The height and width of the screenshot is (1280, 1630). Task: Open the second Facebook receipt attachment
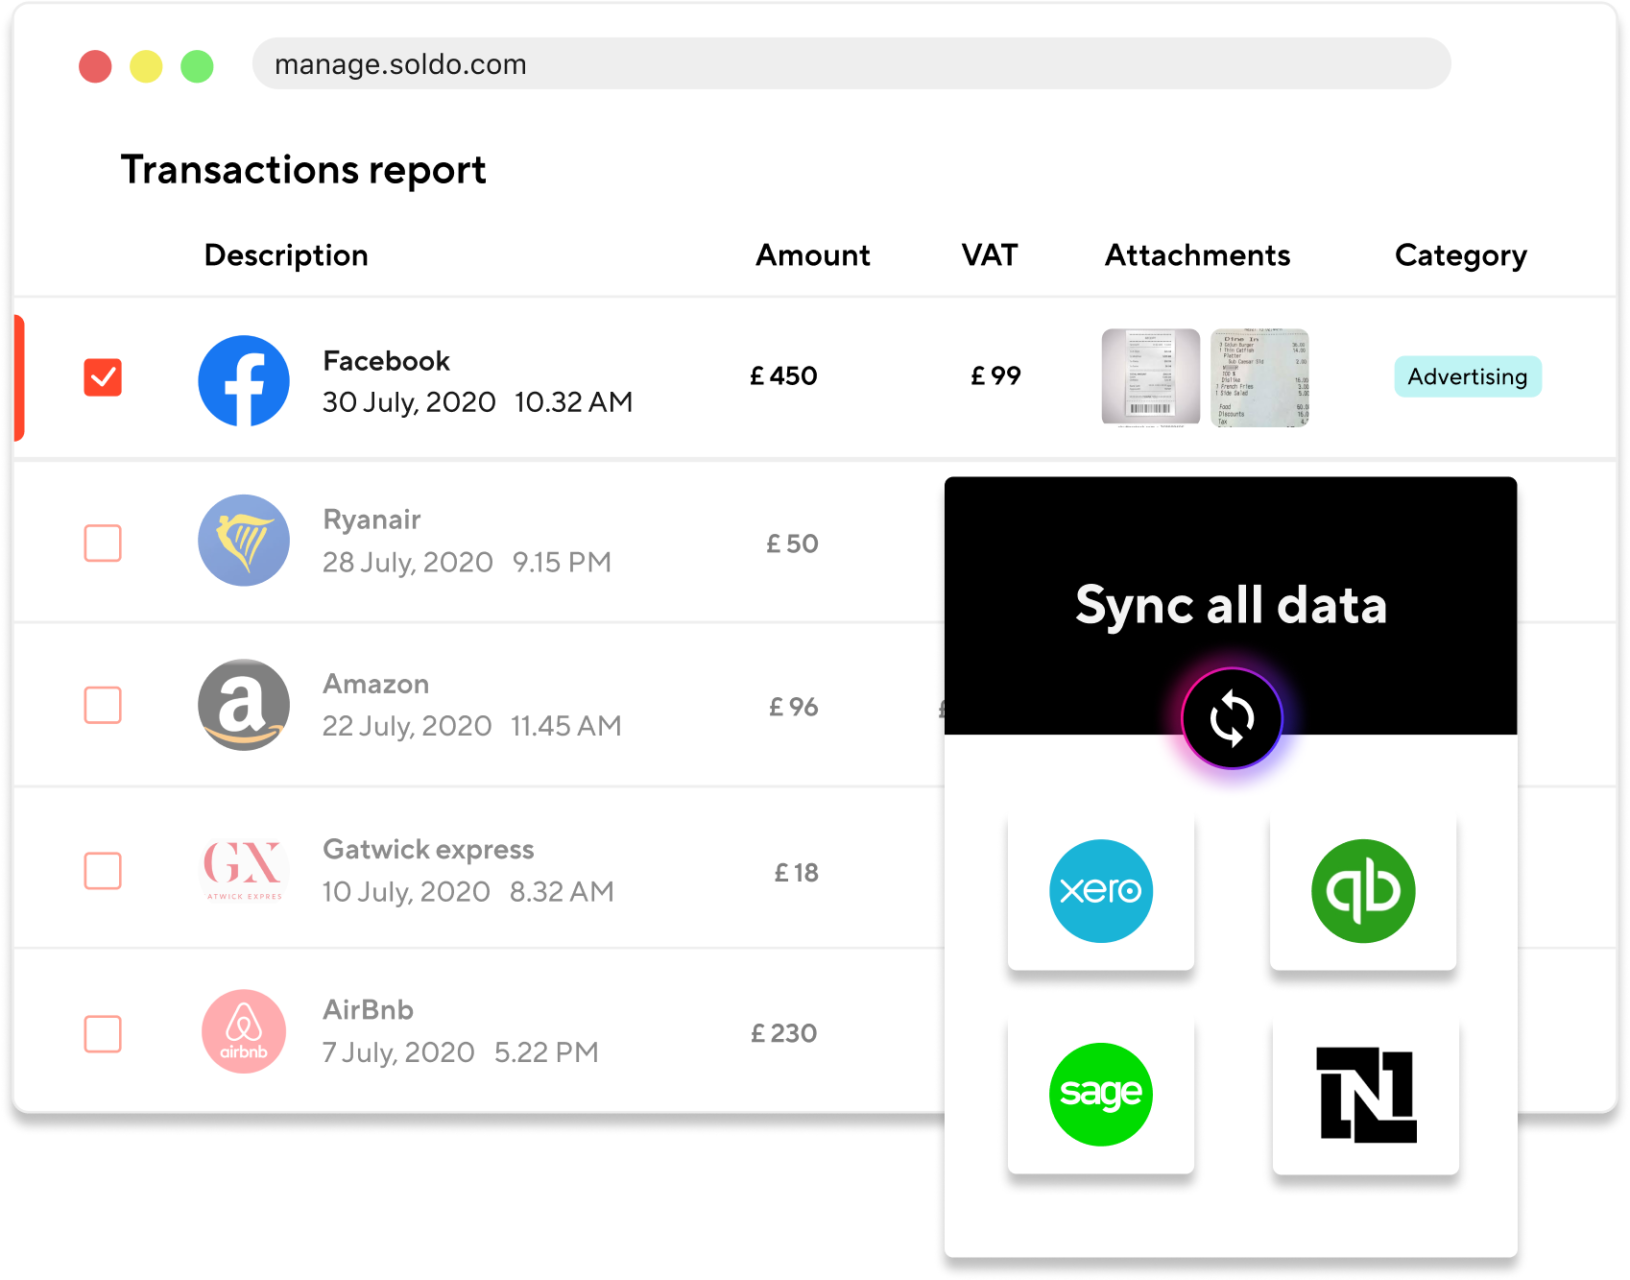pos(1260,377)
